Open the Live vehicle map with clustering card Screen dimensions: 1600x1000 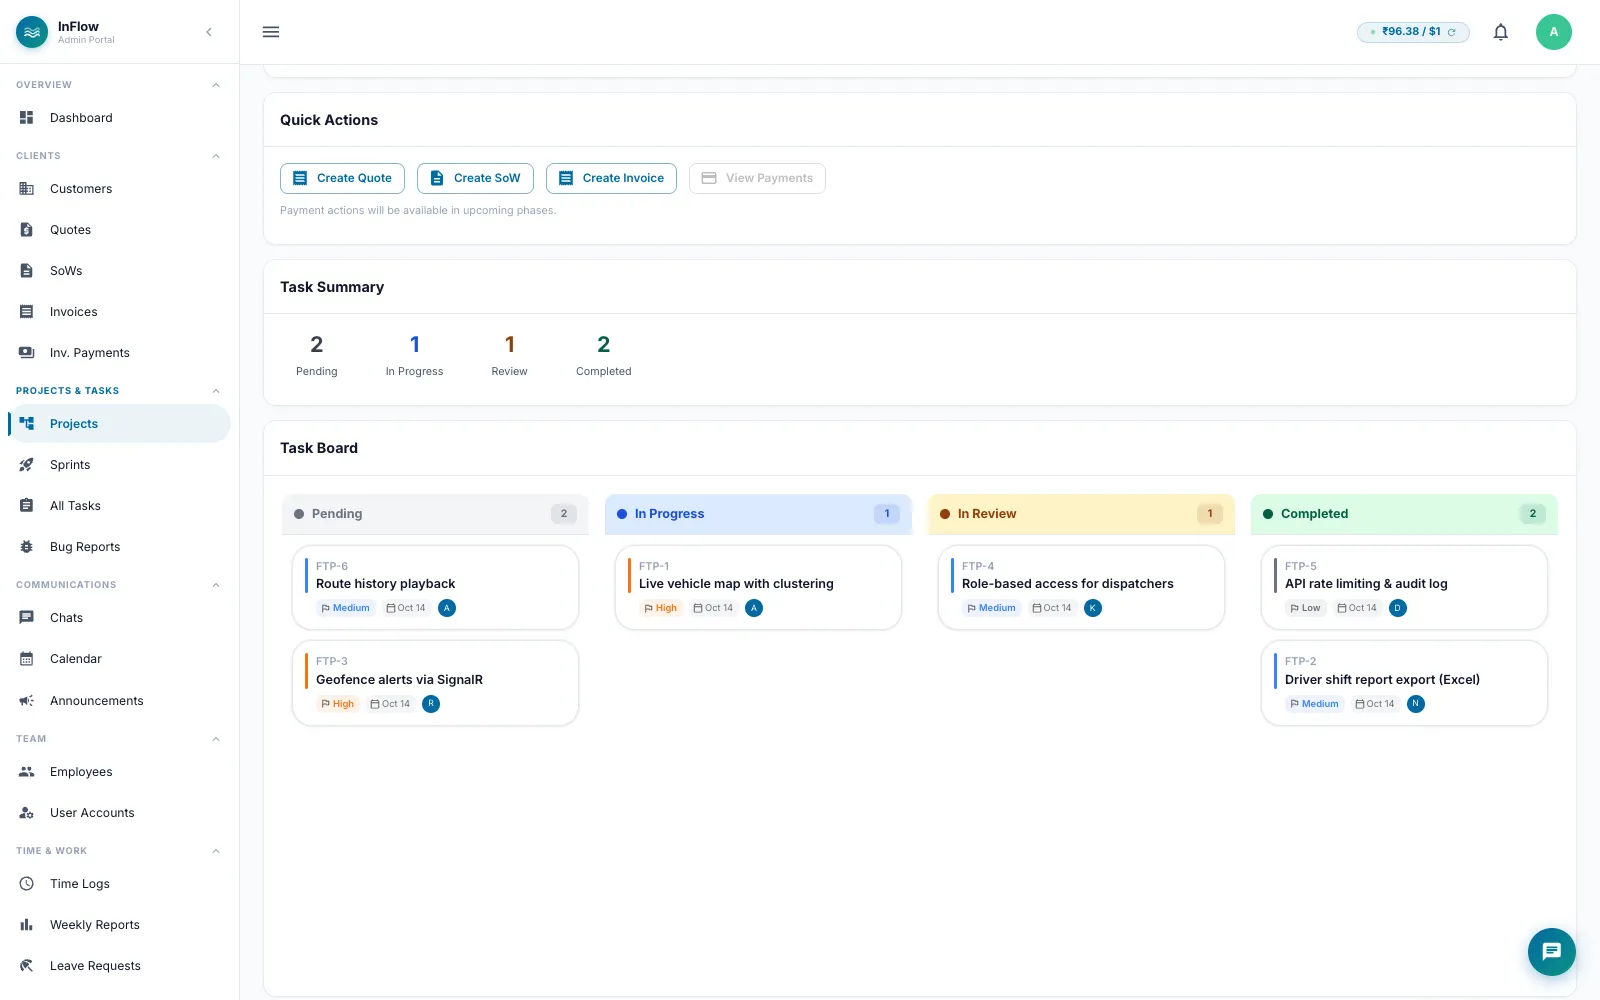tap(758, 587)
